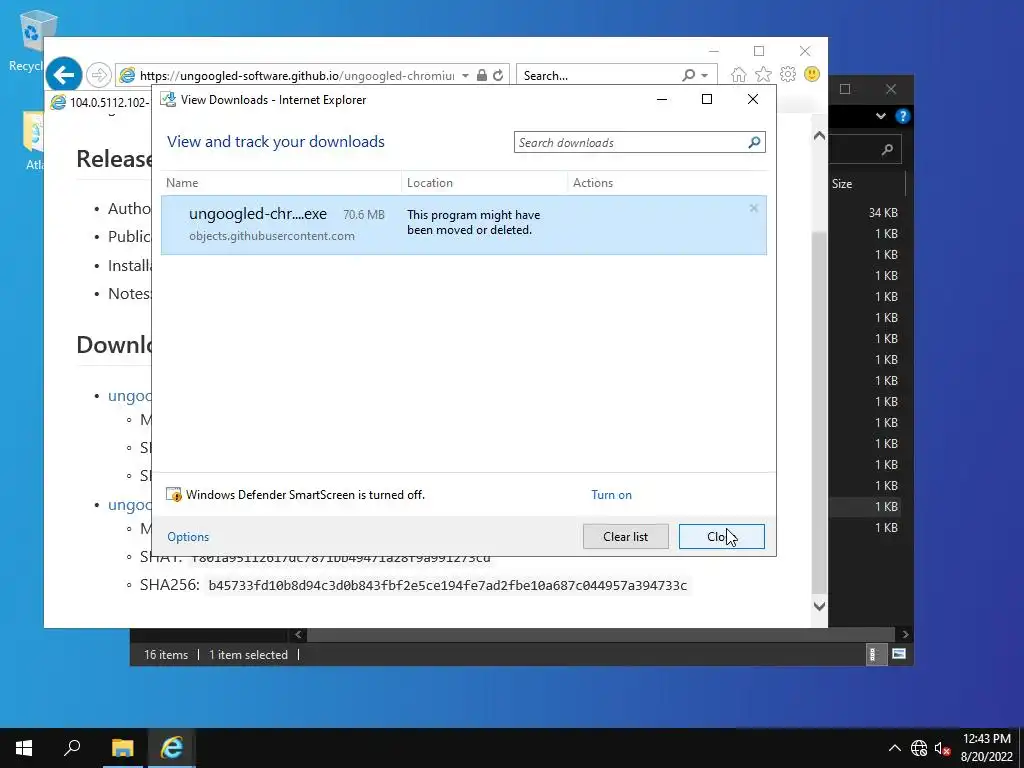Click the Close button in downloads dialog
The image size is (1024, 768).
point(722,537)
